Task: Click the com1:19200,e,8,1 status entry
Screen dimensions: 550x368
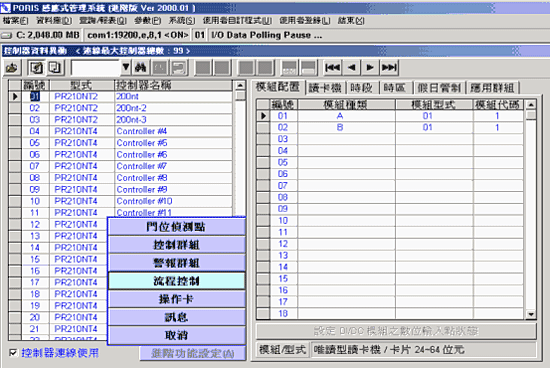Action: point(138,35)
